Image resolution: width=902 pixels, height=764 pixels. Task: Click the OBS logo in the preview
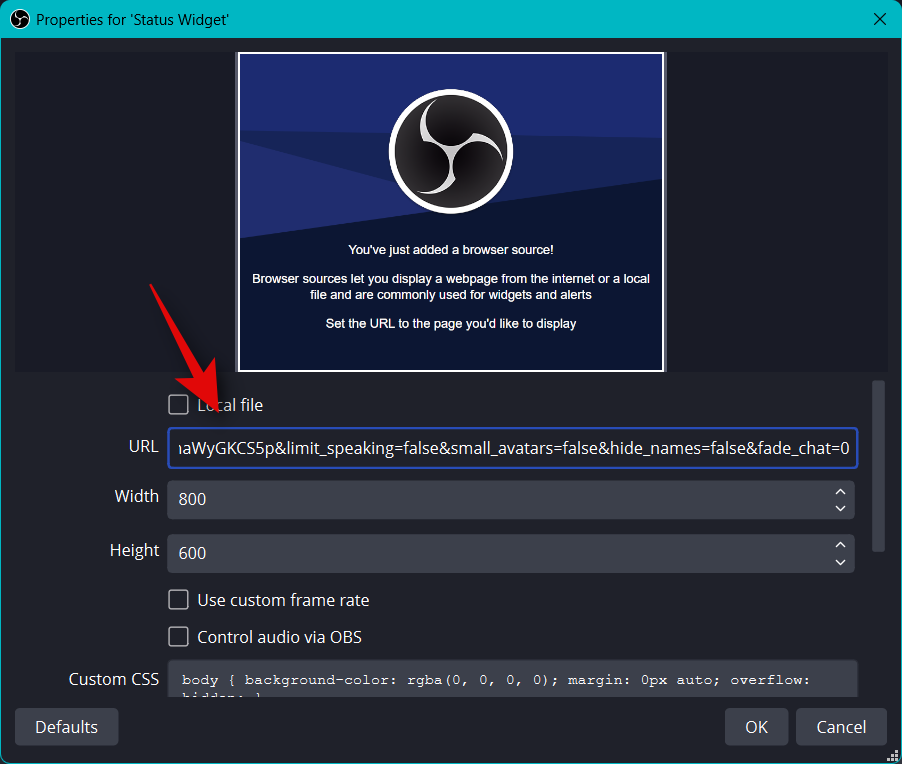click(450, 151)
